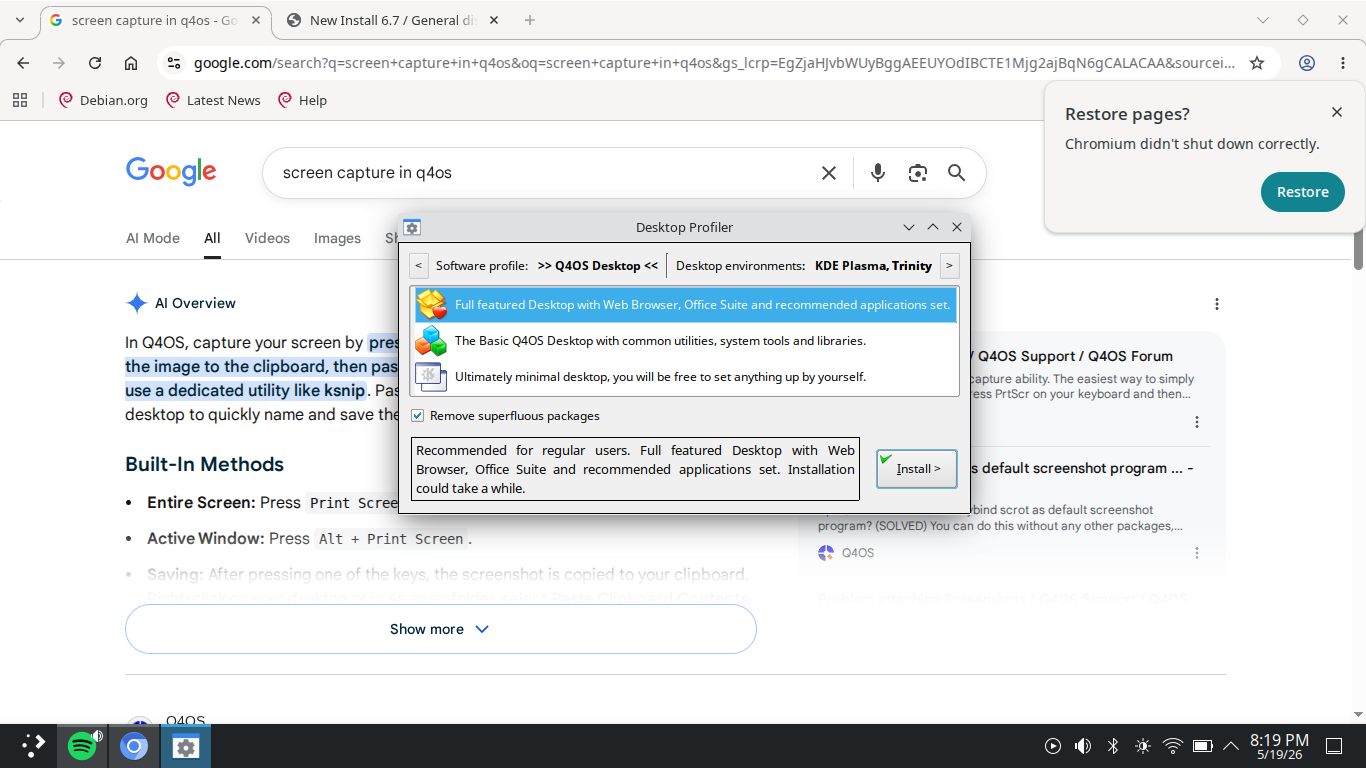The image size is (1366, 768).
Task: Open Bluetooth tray icon
Action: point(1113,746)
